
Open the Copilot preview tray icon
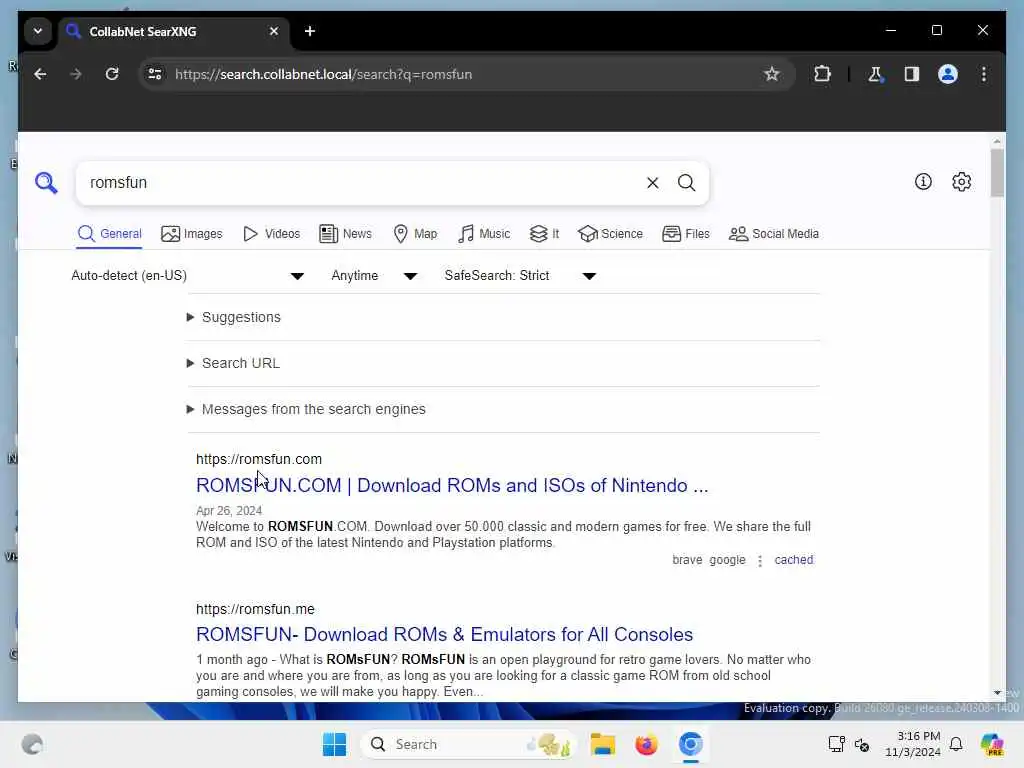pyautogui.click(x=992, y=744)
